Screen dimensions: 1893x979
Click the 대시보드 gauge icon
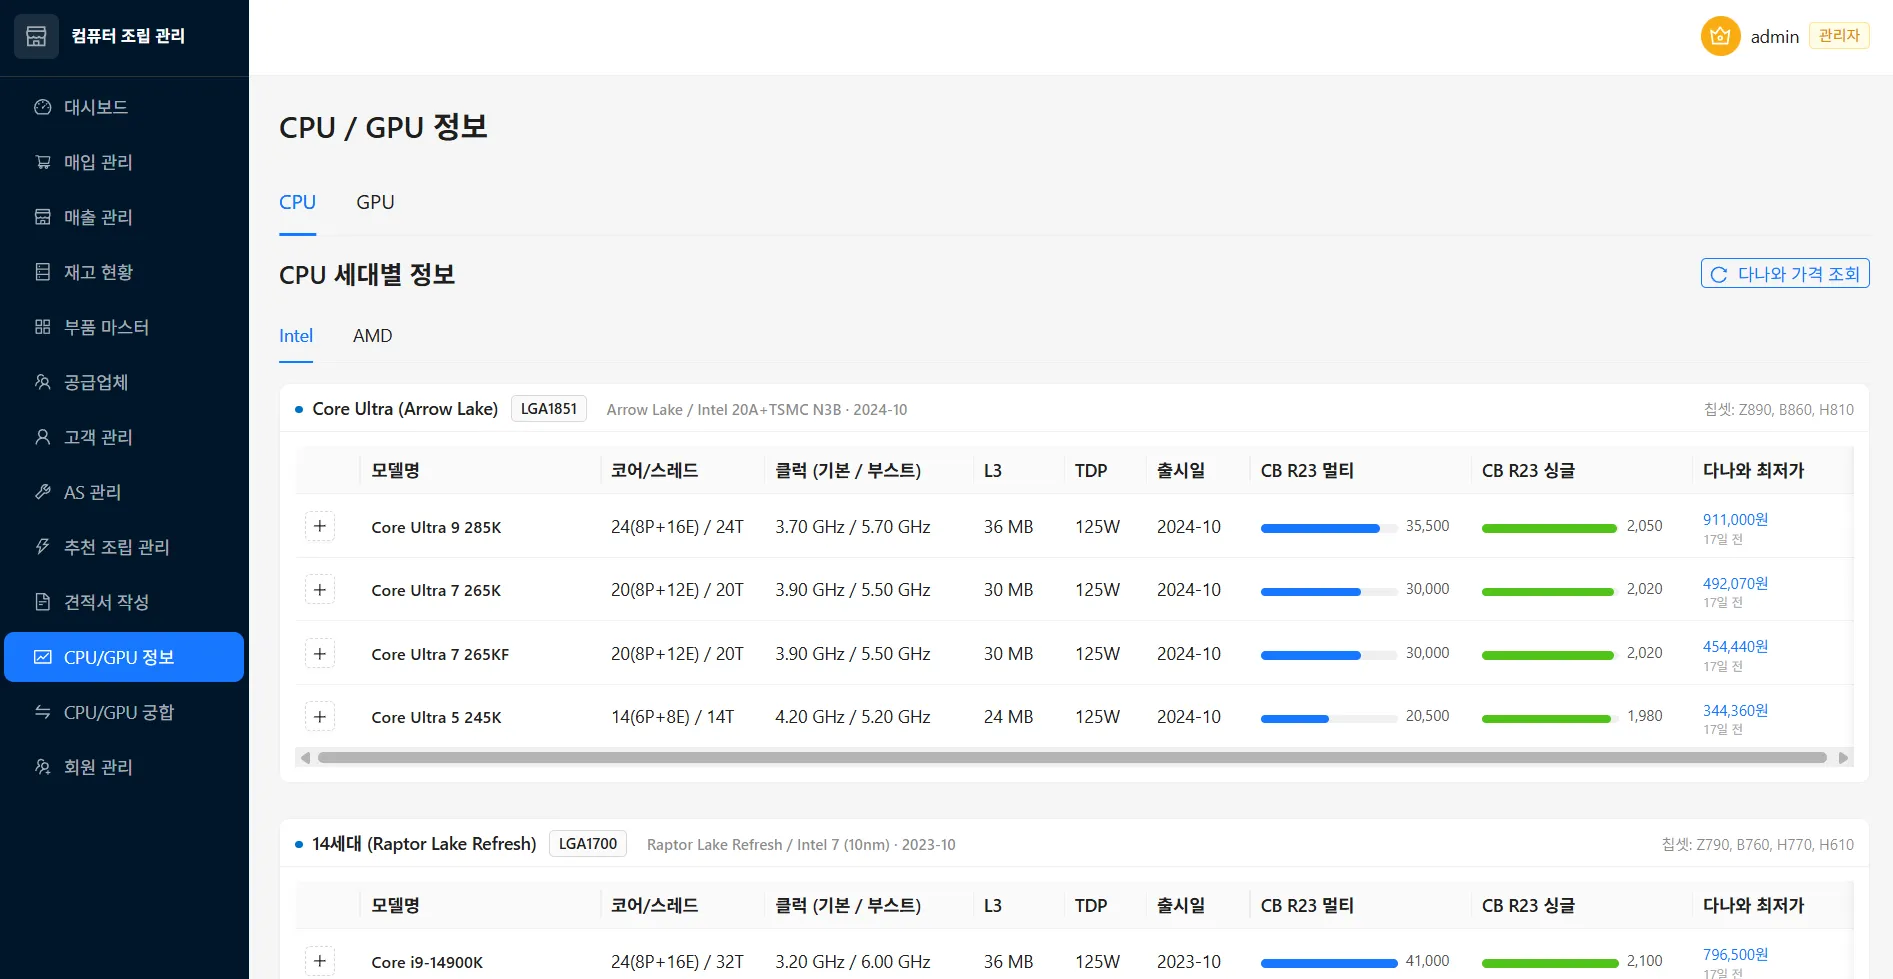click(43, 107)
